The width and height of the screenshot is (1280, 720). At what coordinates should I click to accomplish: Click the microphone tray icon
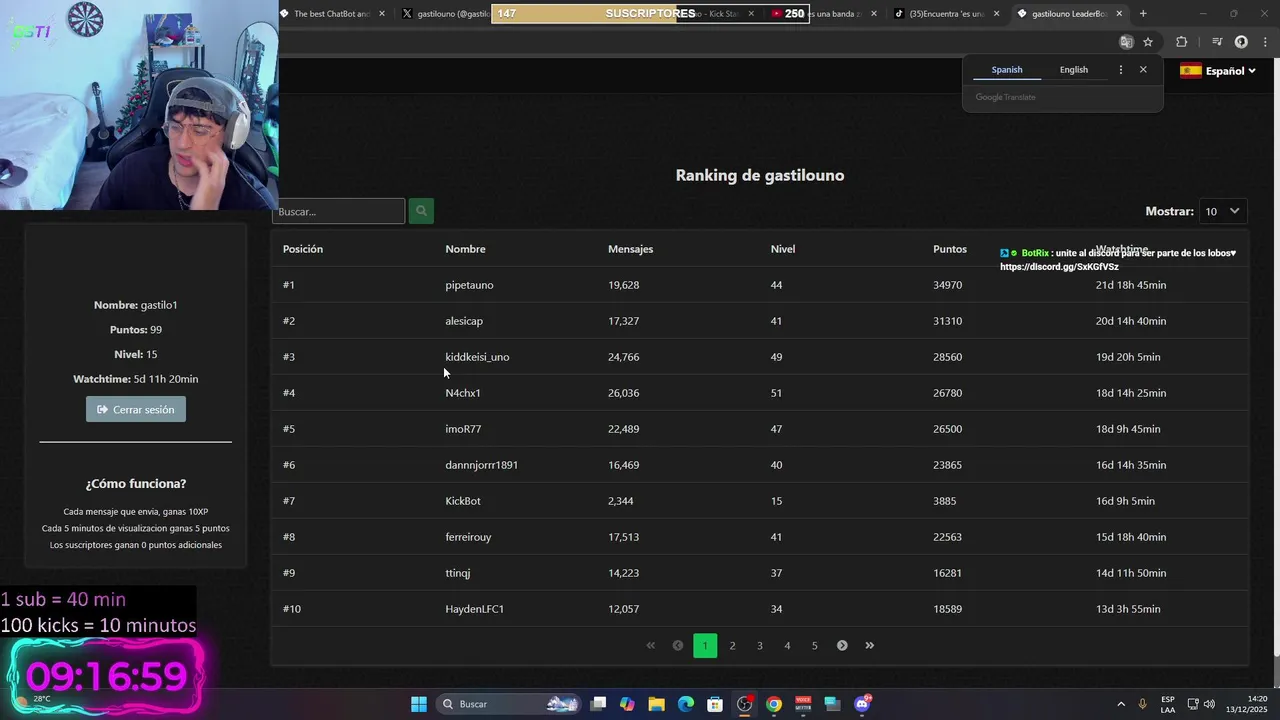(1142, 704)
